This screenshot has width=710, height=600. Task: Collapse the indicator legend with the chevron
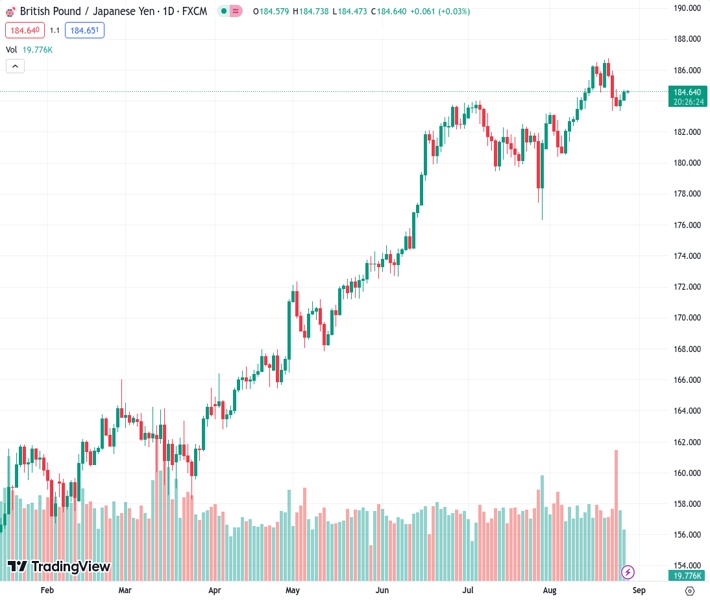(15, 66)
